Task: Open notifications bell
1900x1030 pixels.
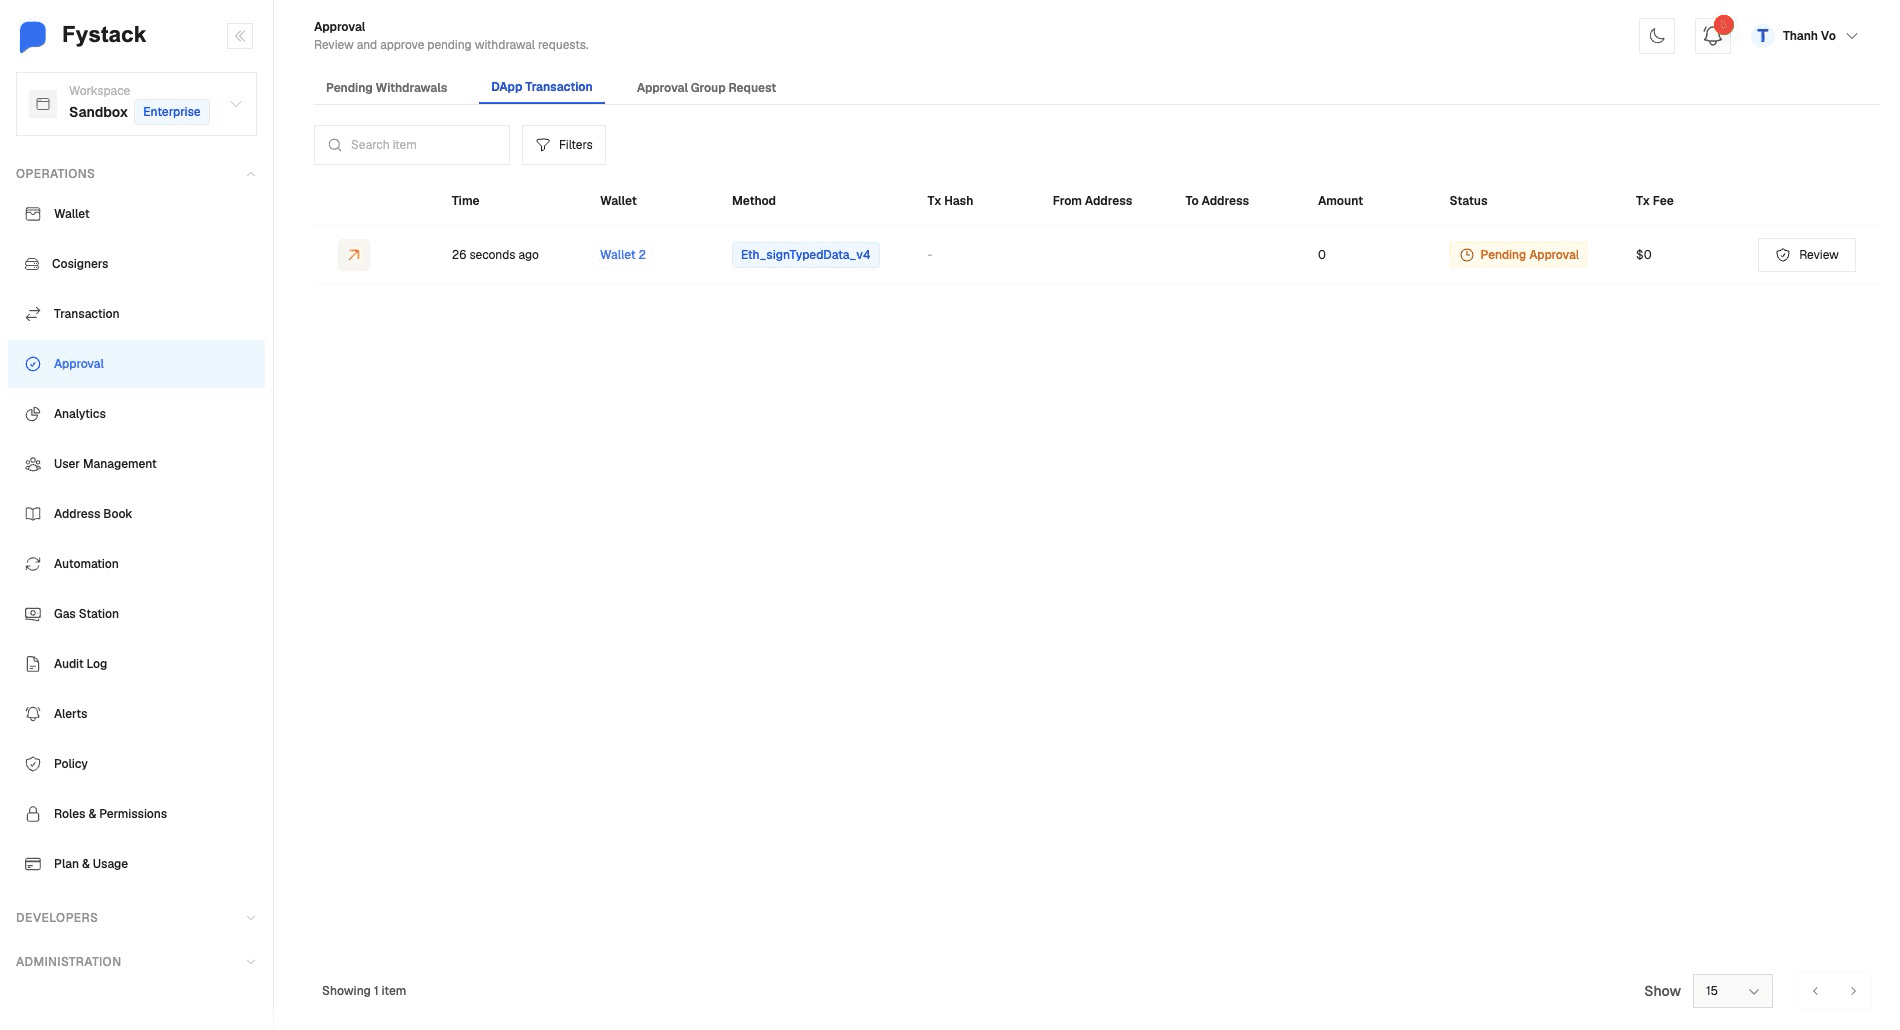Action: pos(1713,36)
